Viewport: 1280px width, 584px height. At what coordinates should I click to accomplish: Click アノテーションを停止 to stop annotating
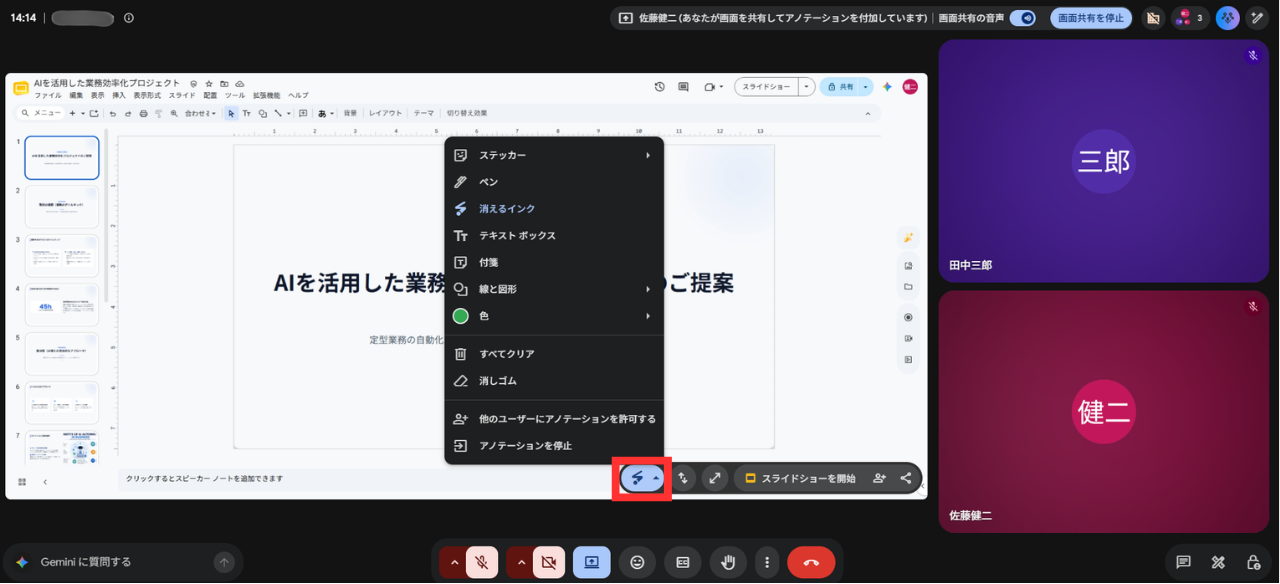(554, 446)
